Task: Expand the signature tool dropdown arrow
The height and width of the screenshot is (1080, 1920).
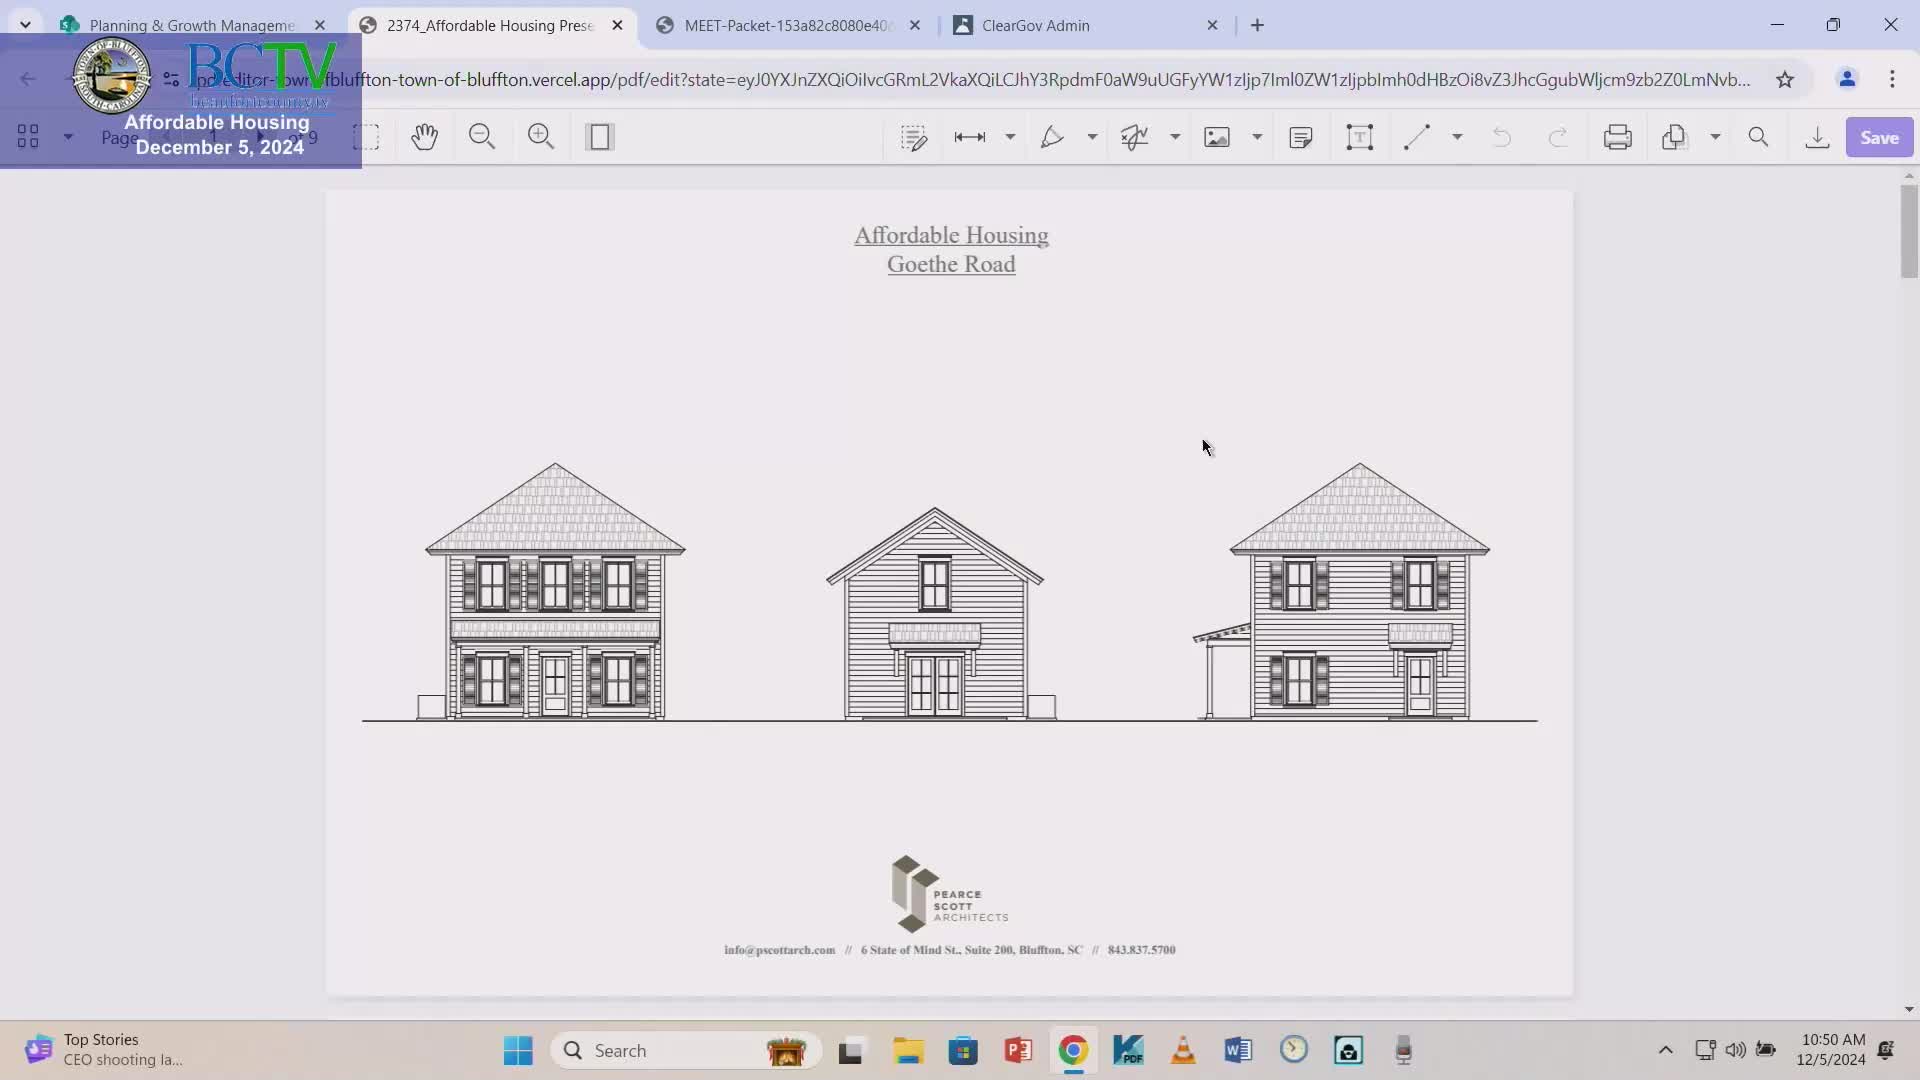Action: 1175,137
